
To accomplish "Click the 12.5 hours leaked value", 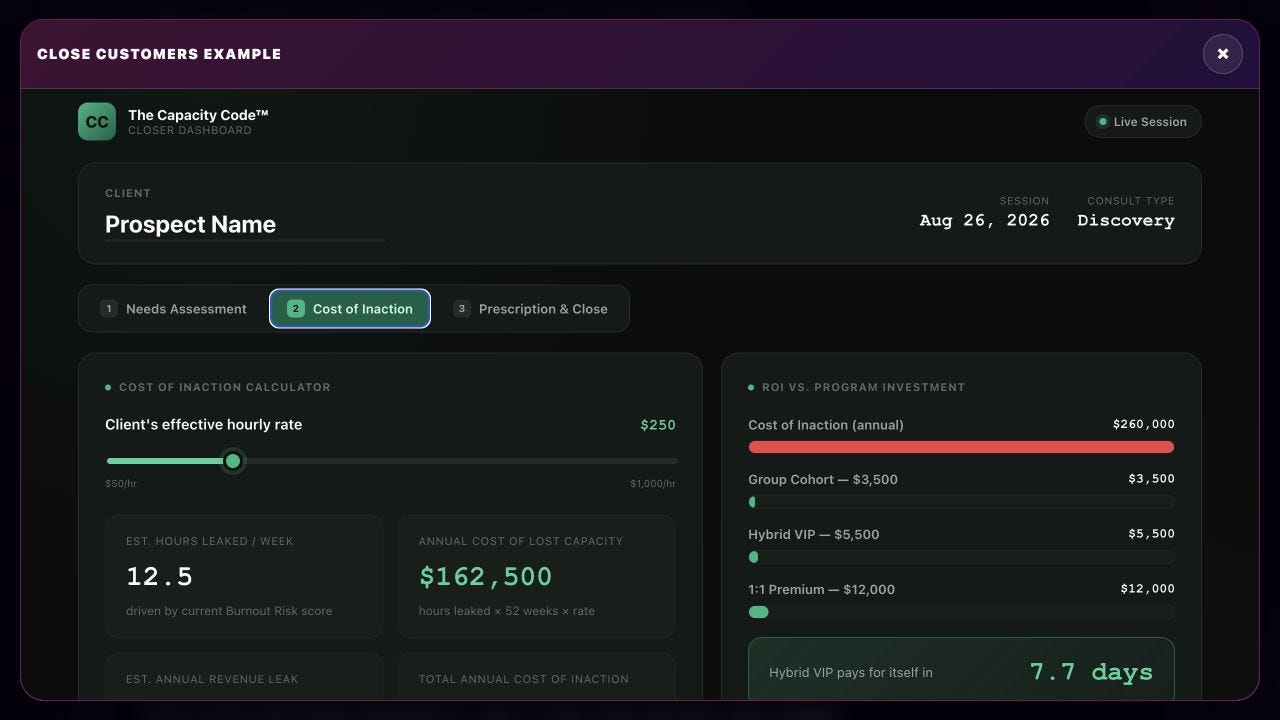I will [159, 577].
